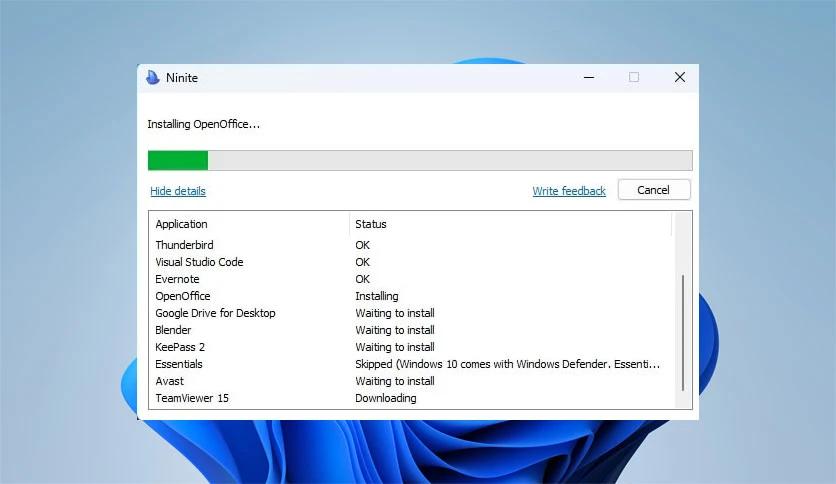The width and height of the screenshot is (836, 484).
Task: Click the Downloading status for TeamViewer 15
Action: point(385,399)
